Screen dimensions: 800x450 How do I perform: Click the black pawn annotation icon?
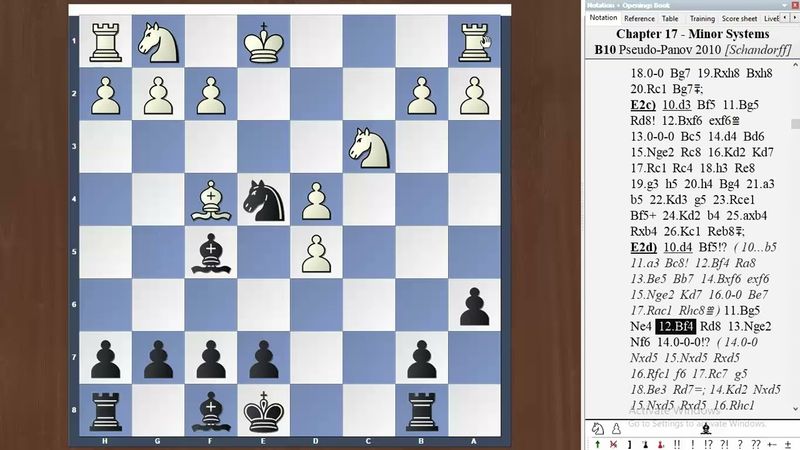point(645,444)
